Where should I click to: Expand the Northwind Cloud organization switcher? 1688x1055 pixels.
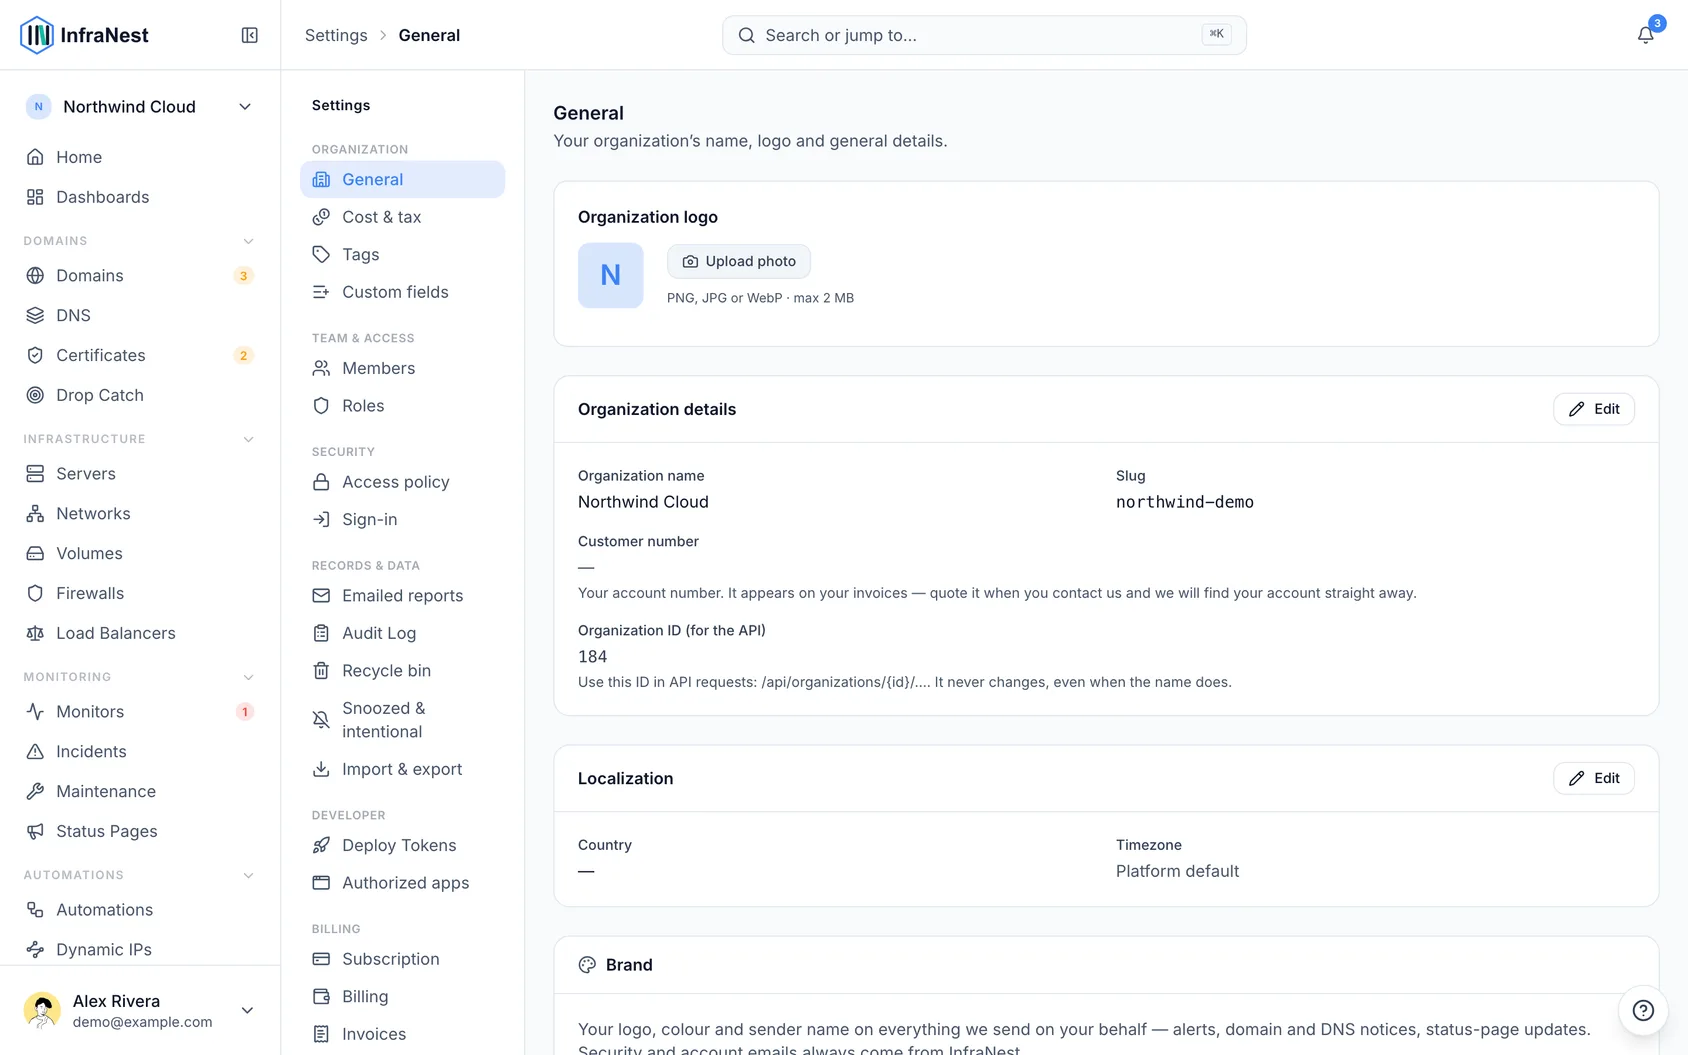pos(138,107)
